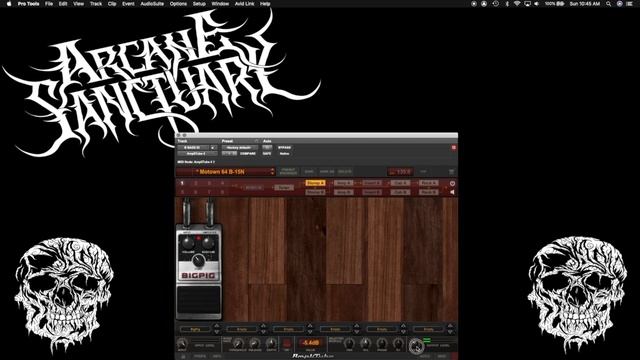The width and height of the screenshot is (640, 360).
Task: Click the TAP tempo button
Action: (x=423, y=172)
